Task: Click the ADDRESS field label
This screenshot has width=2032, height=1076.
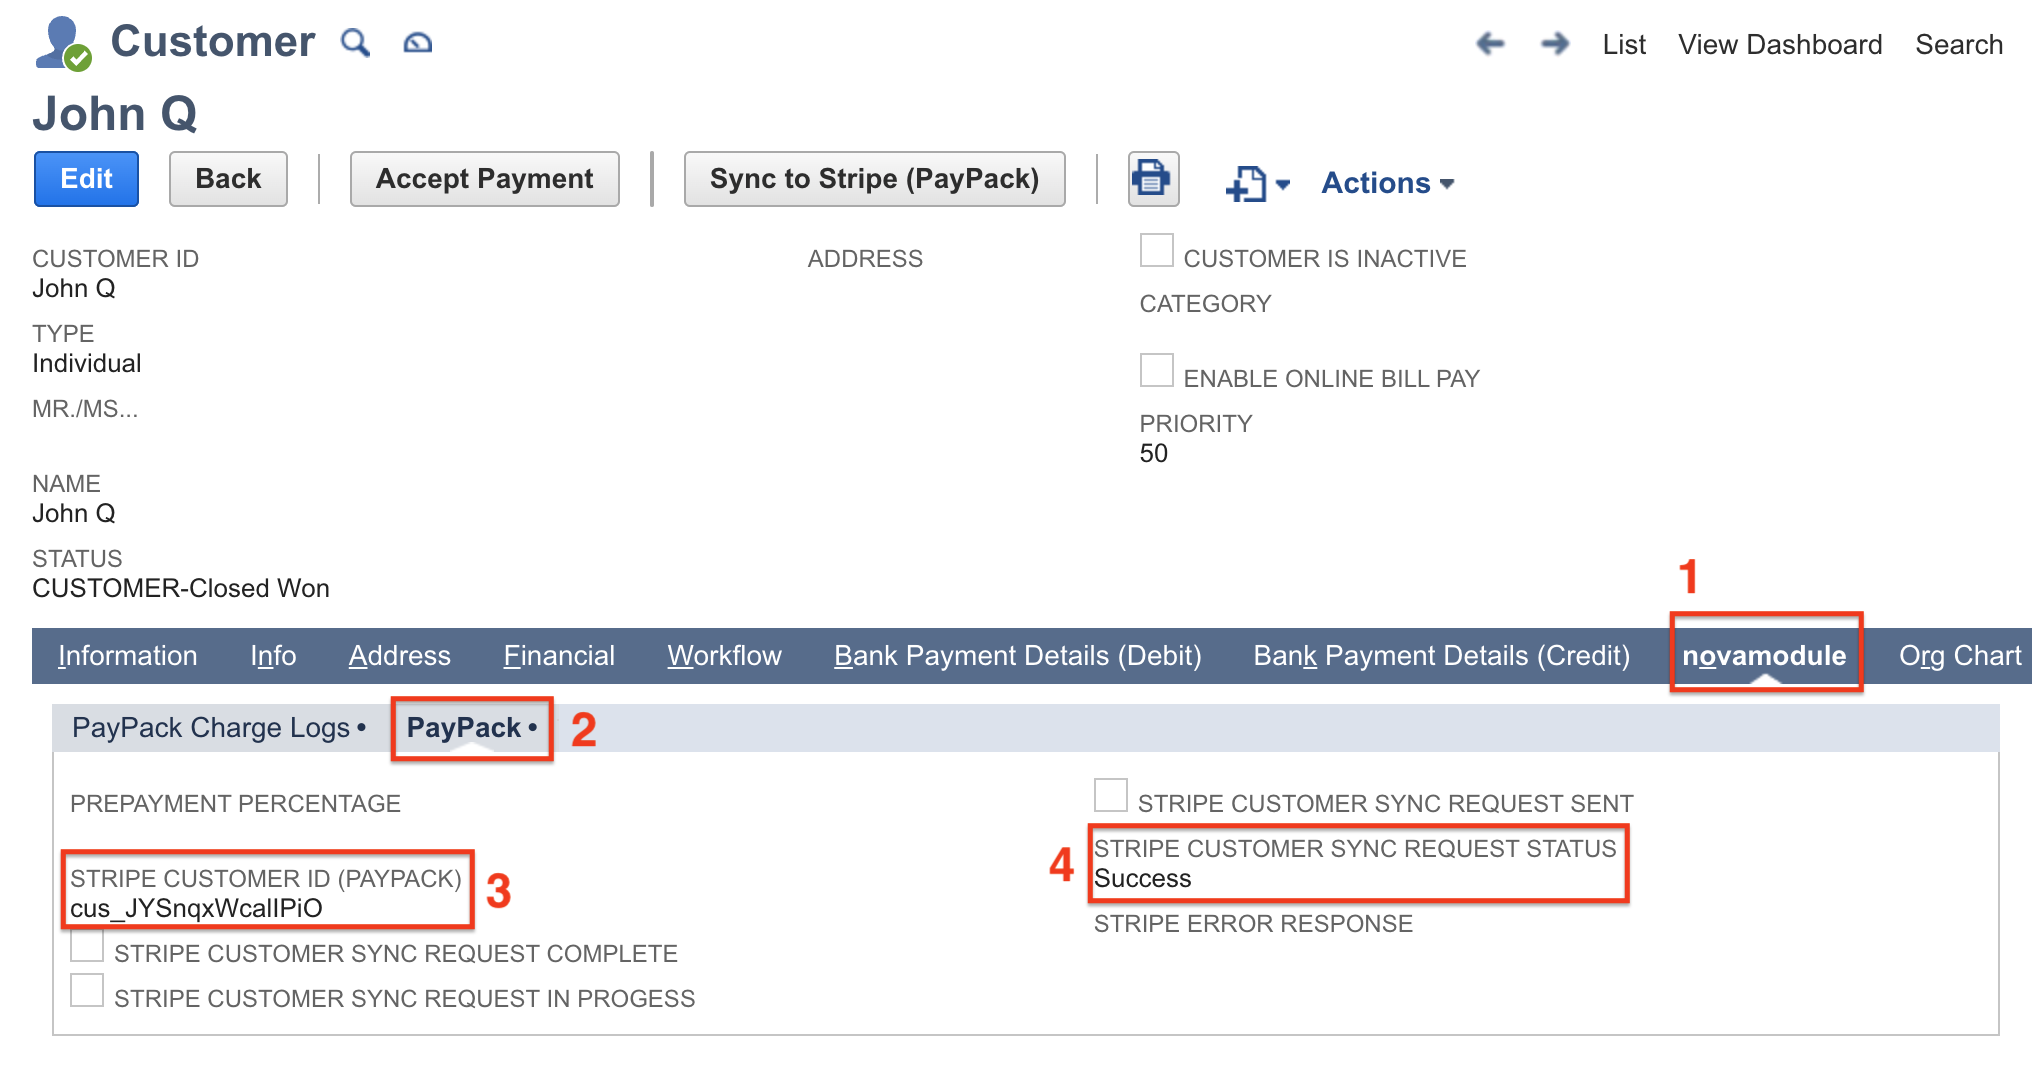Action: tap(865, 259)
